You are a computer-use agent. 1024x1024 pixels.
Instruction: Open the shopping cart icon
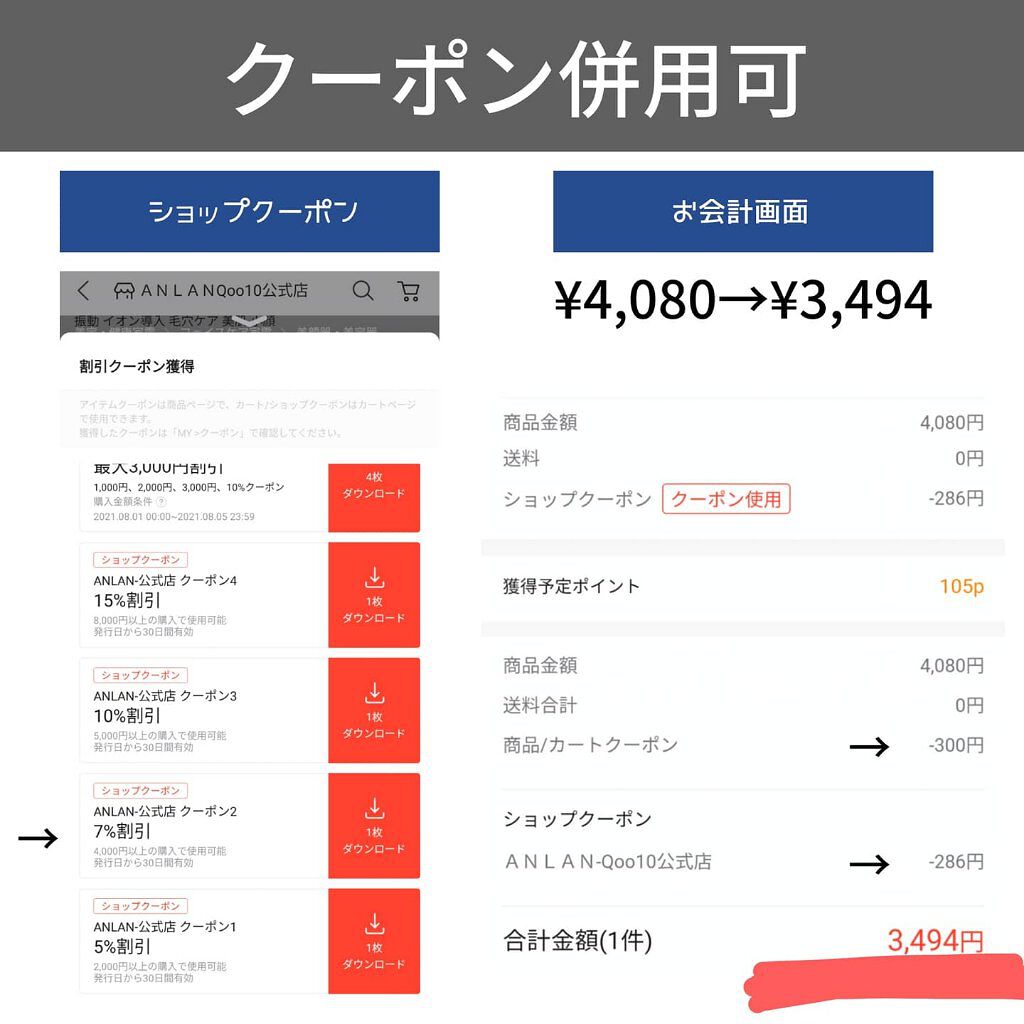pyautogui.click(x=408, y=291)
